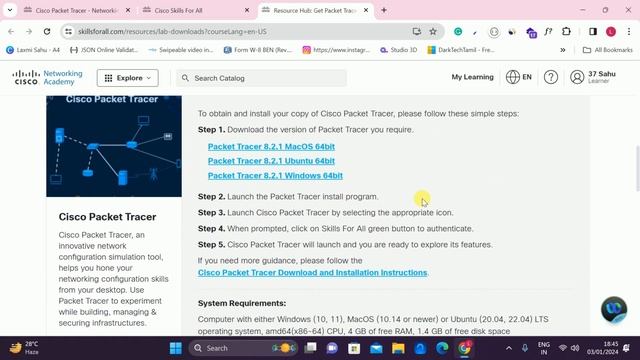Open the All Bookmarks folder

[608, 50]
